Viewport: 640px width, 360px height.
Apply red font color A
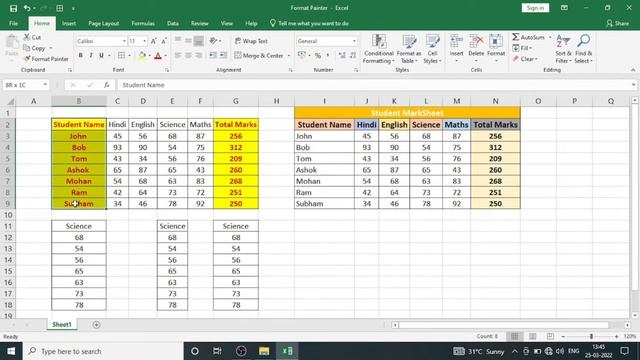pos(158,56)
